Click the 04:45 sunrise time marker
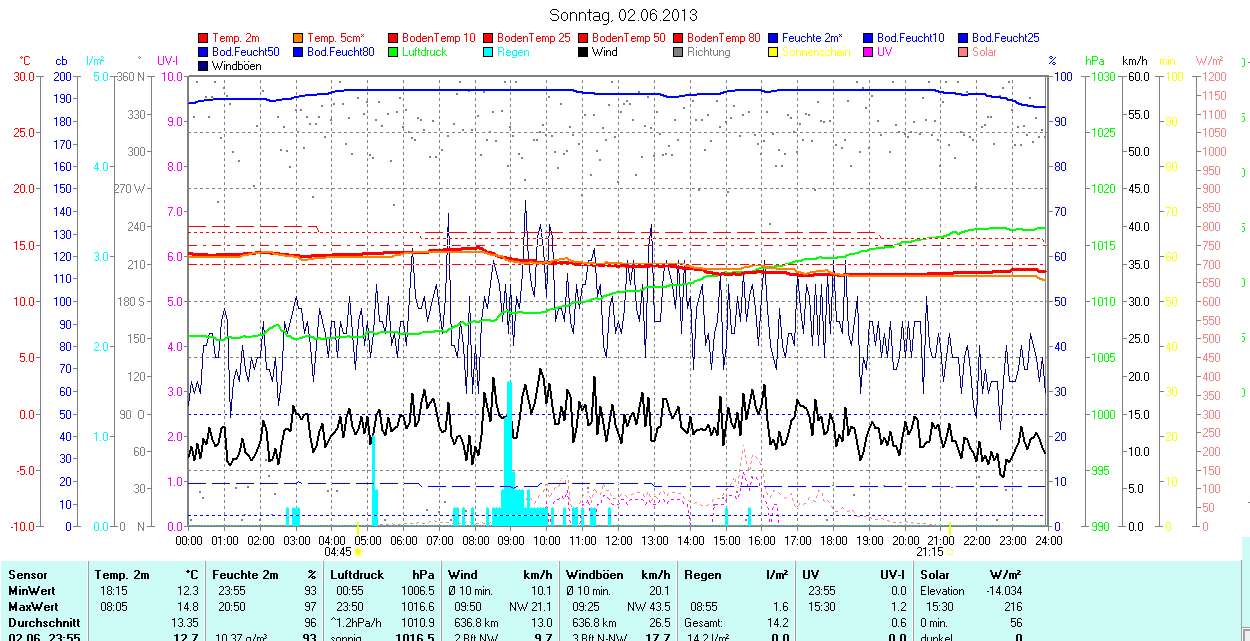This screenshot has width=1250, height=641. pyautogui.click(x=338, y=551)
